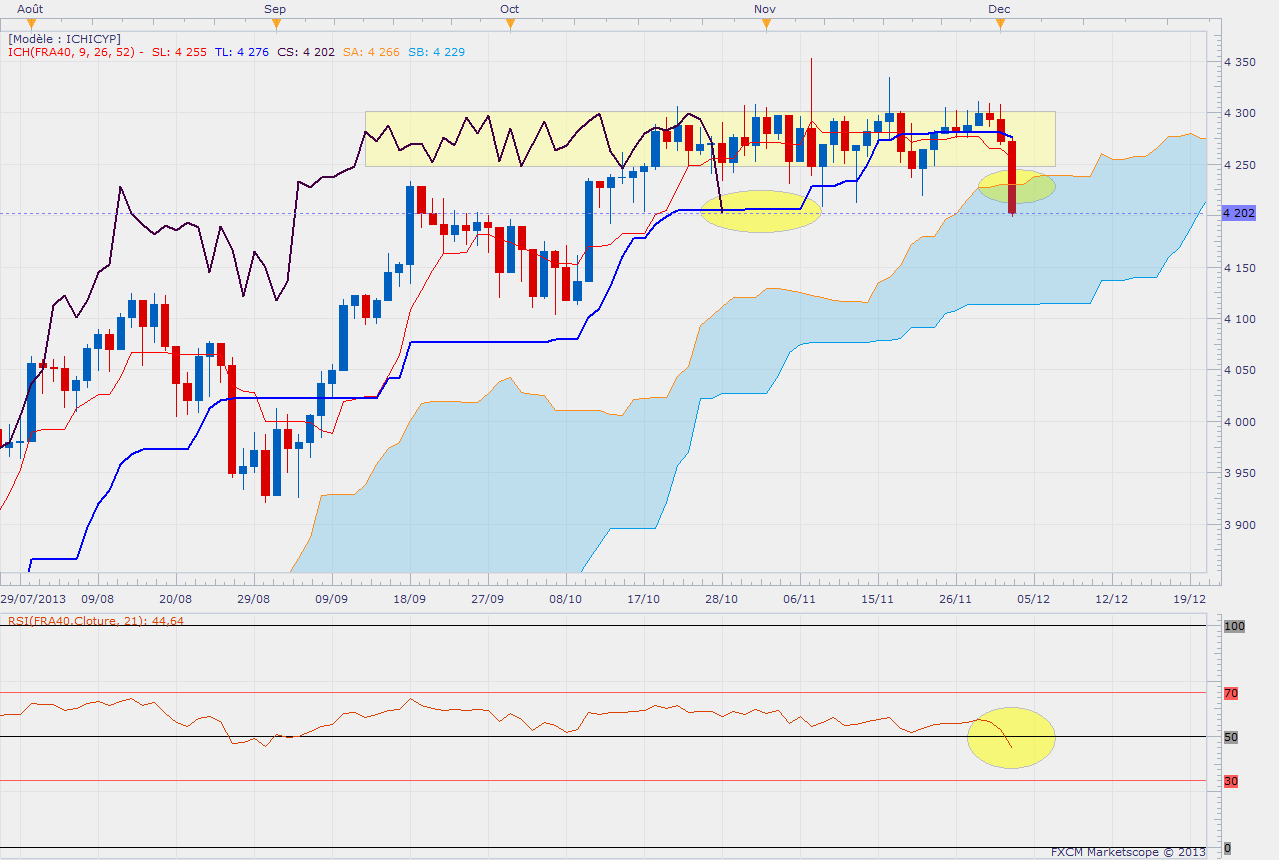This screenshot has height=860, width=1279.
Task: Select the Août month label
Action: [x=32, y=9]
